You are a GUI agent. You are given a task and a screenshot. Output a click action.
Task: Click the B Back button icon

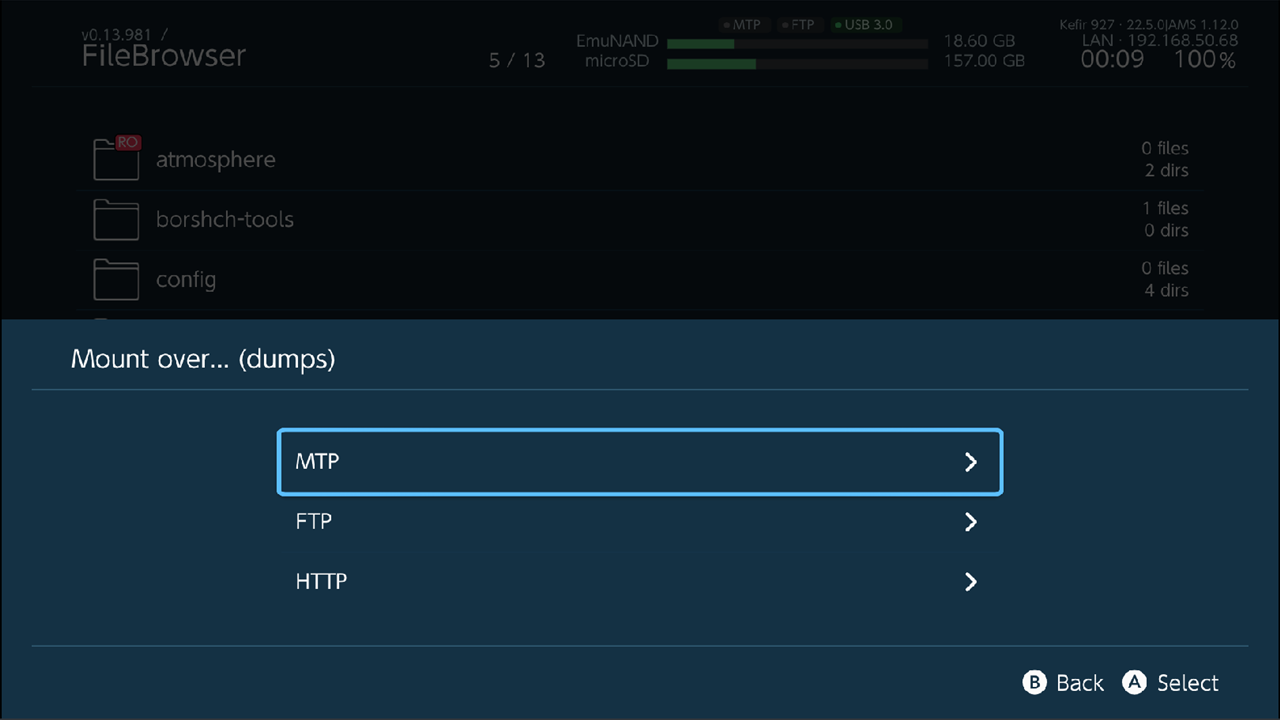click(1034, 683)
